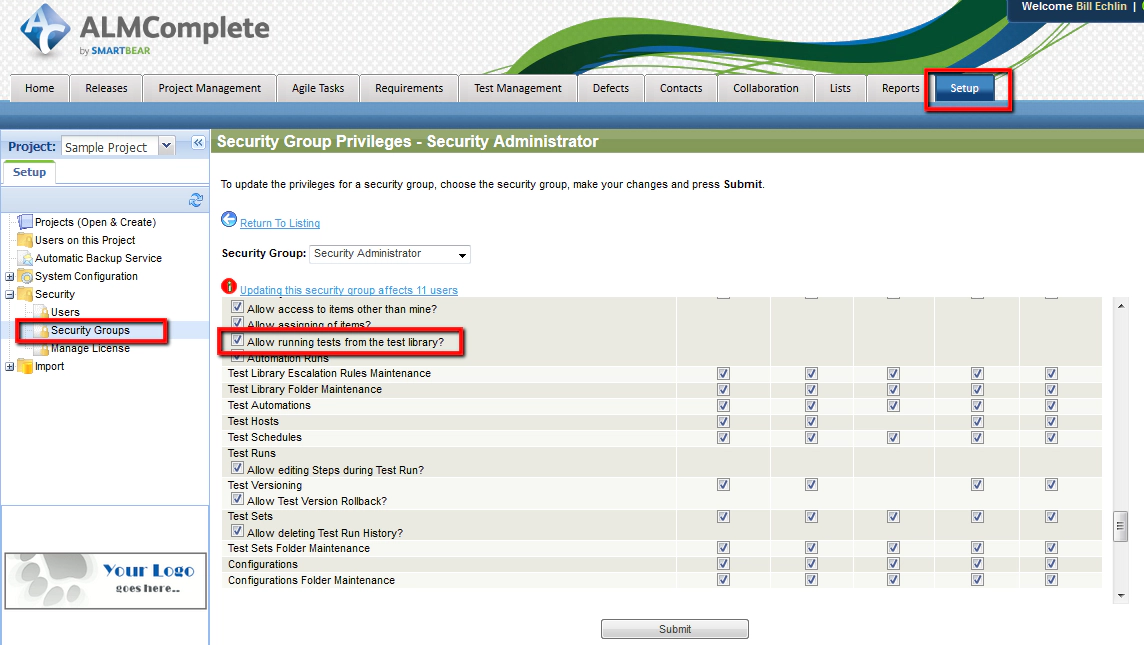
Task: Open the Defects tab
Action: 610,88
